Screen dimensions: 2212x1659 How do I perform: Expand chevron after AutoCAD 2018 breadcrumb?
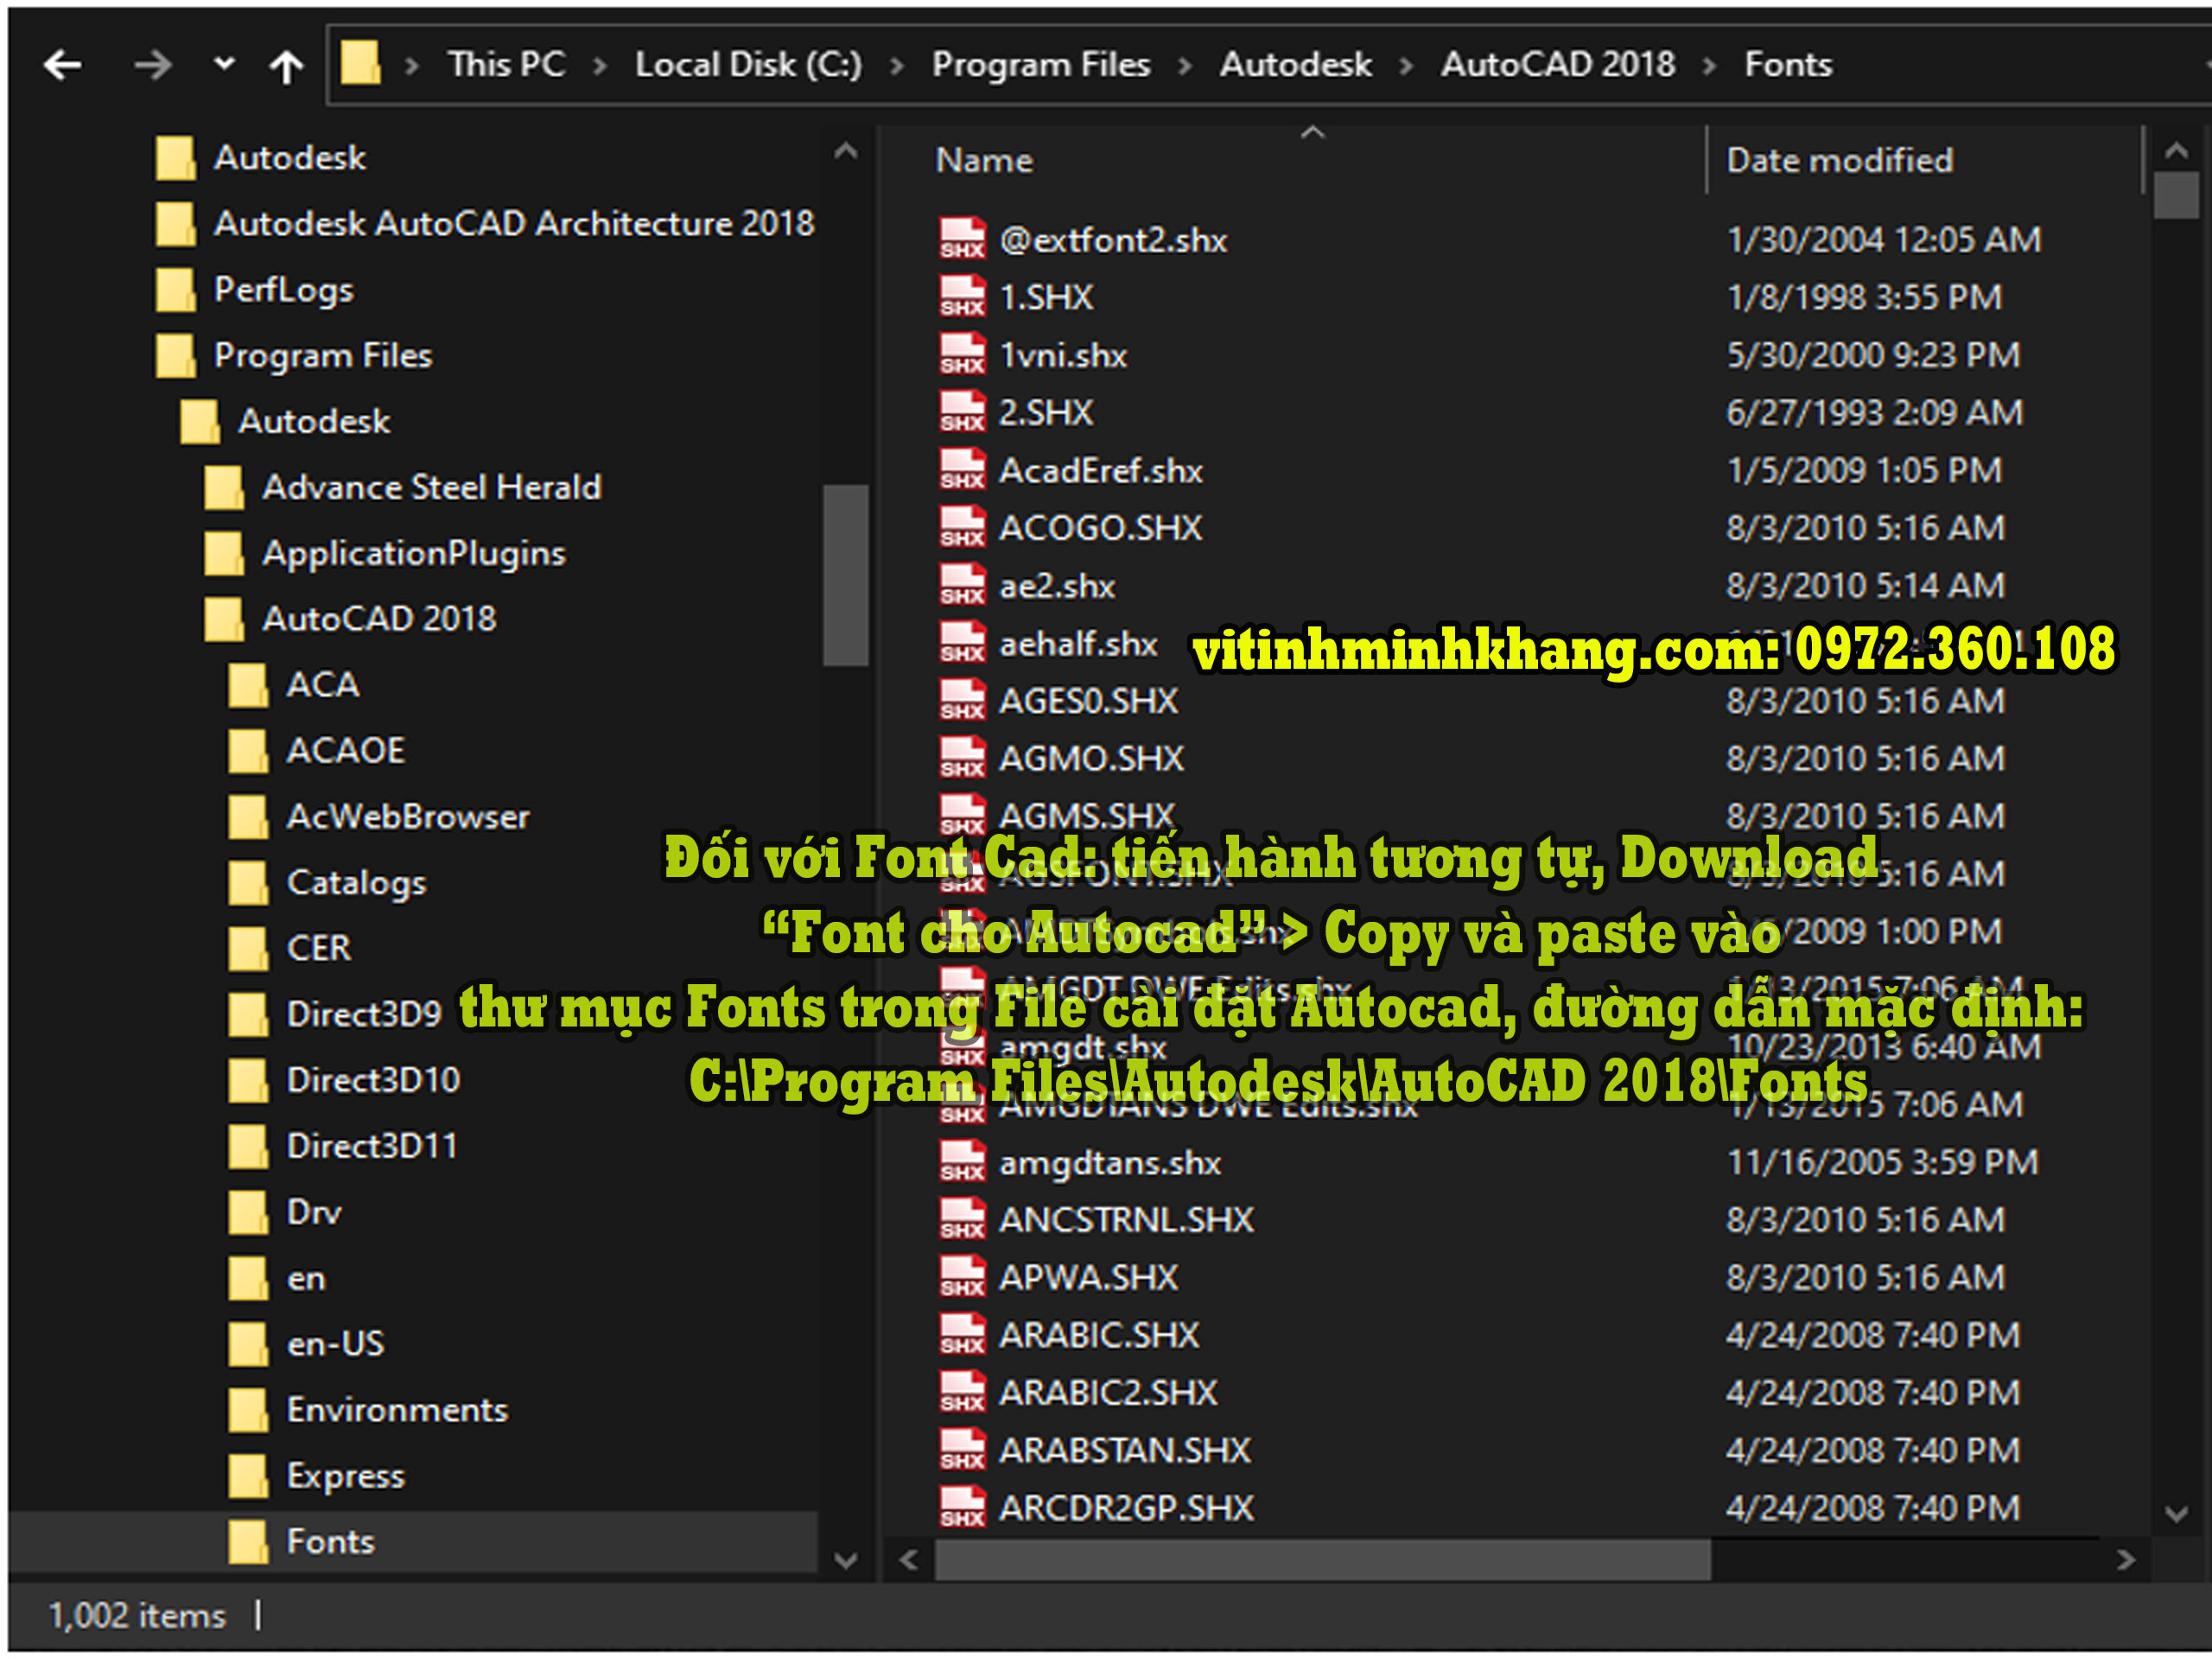click(1710, 66)
